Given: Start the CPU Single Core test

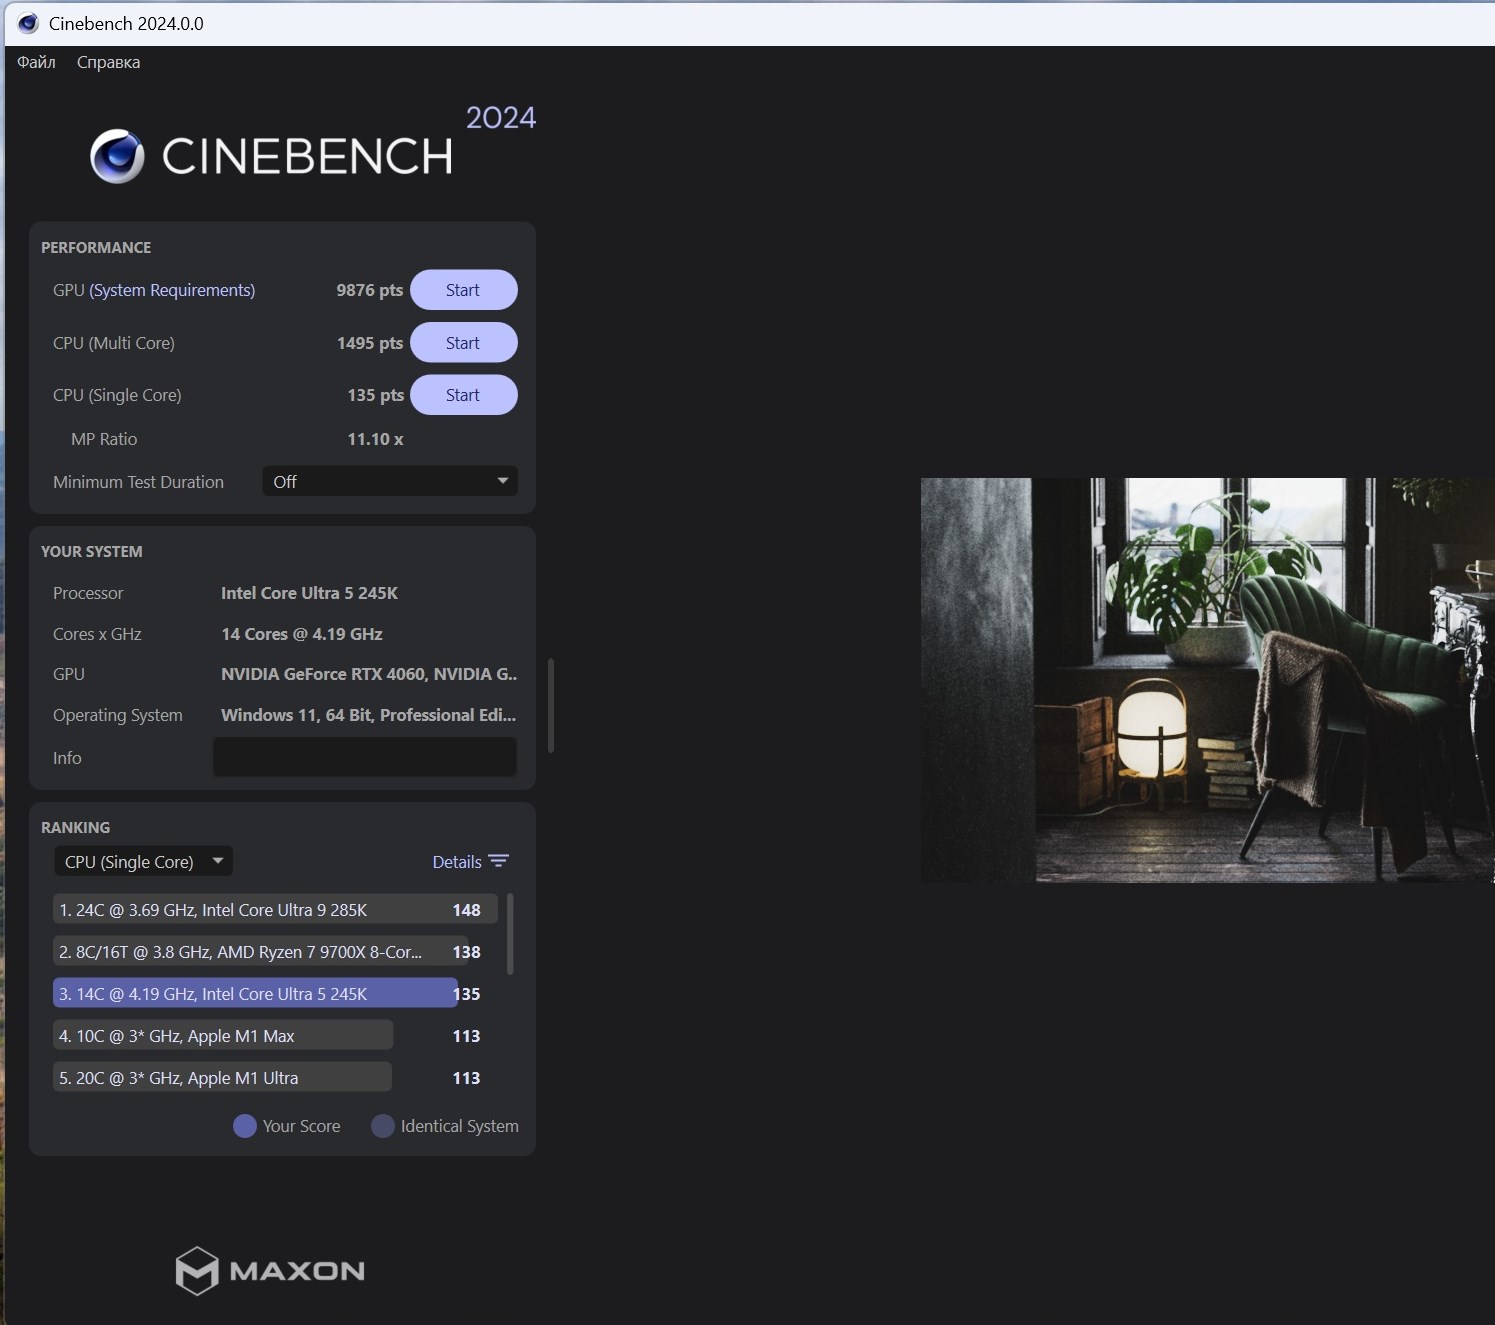Looking at the screenshot, I should [x=463, y=395].
